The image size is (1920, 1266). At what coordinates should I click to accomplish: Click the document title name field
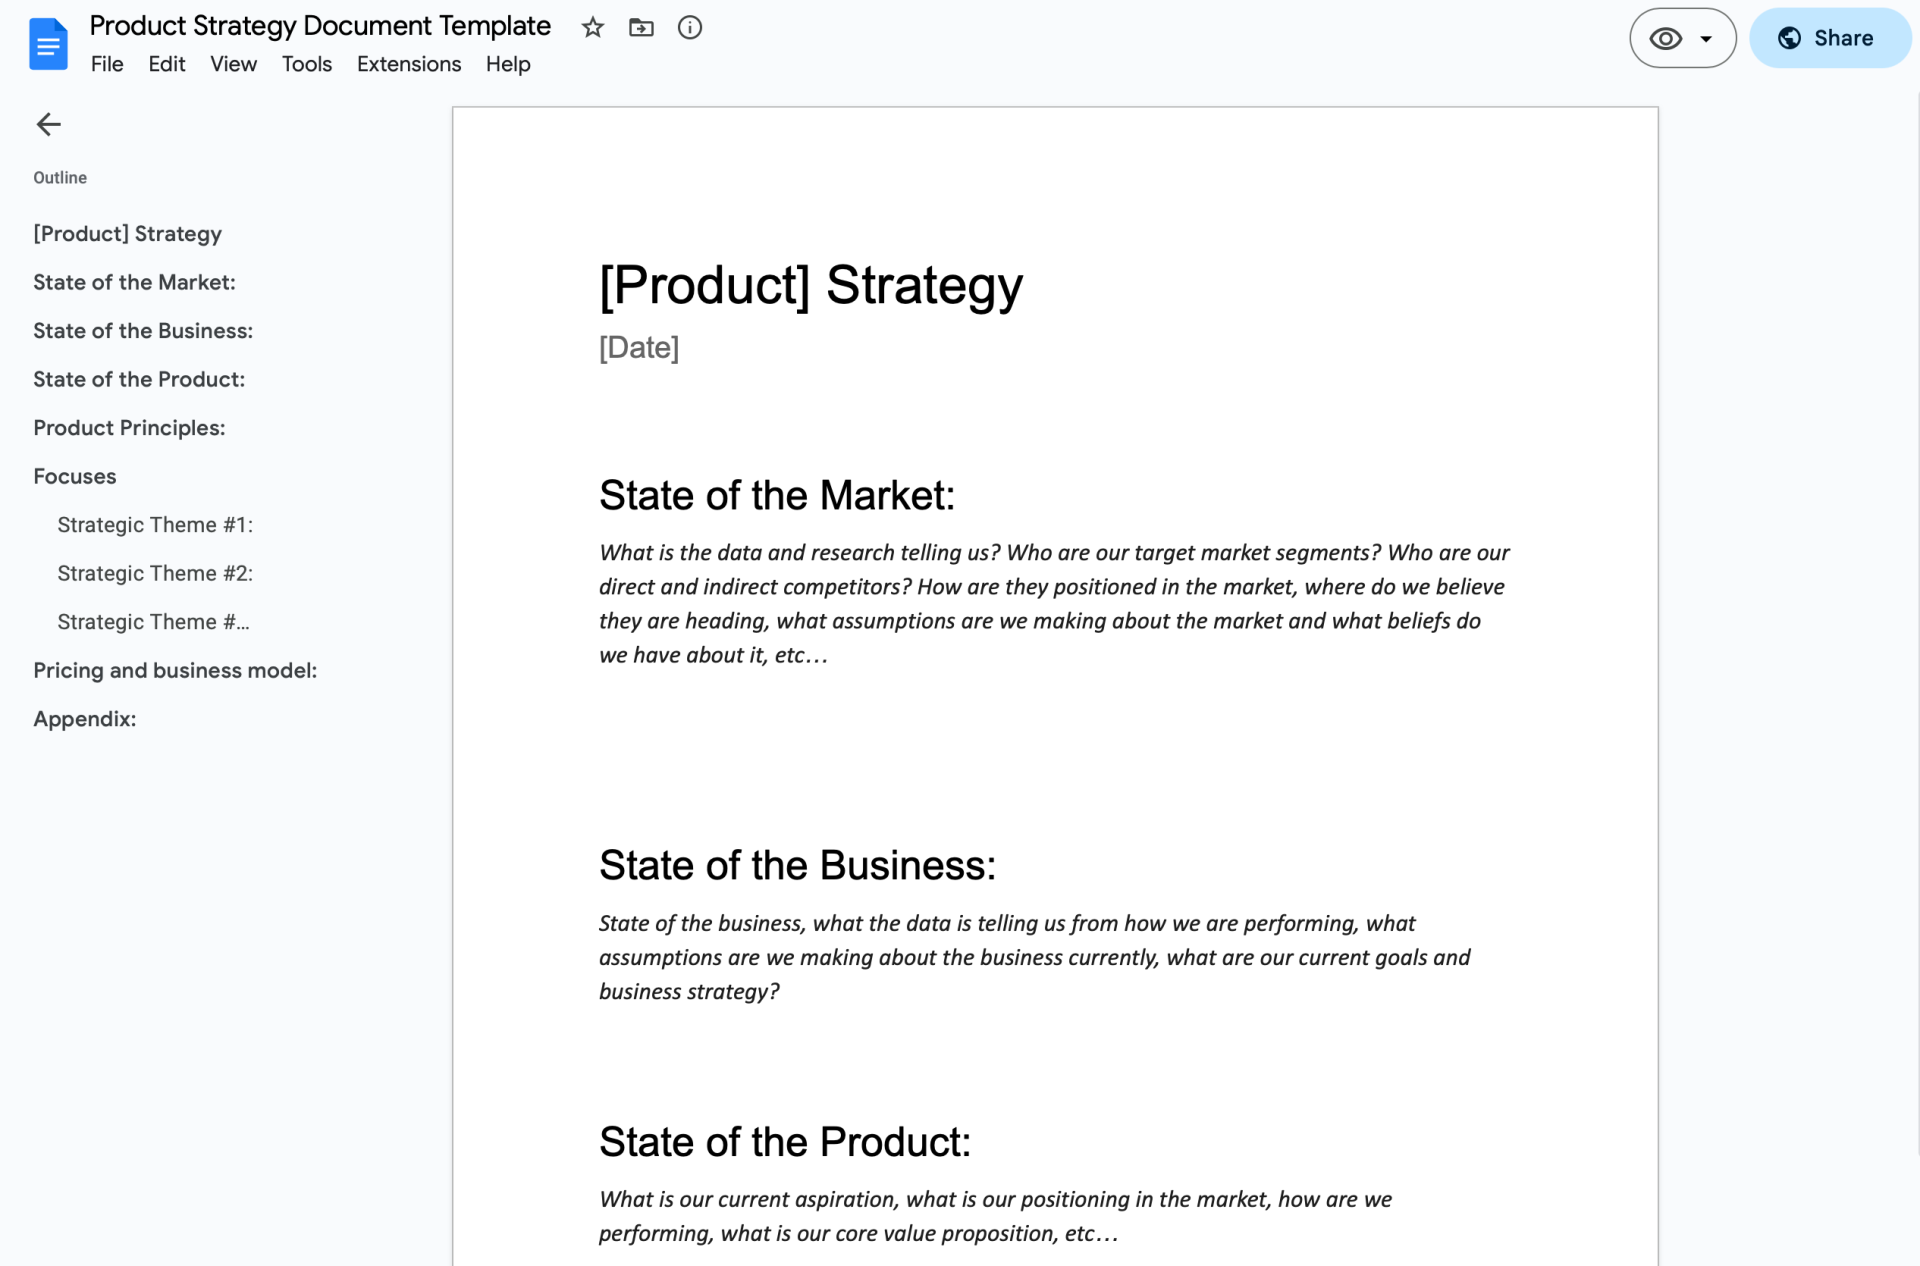[x=320, y=26]
